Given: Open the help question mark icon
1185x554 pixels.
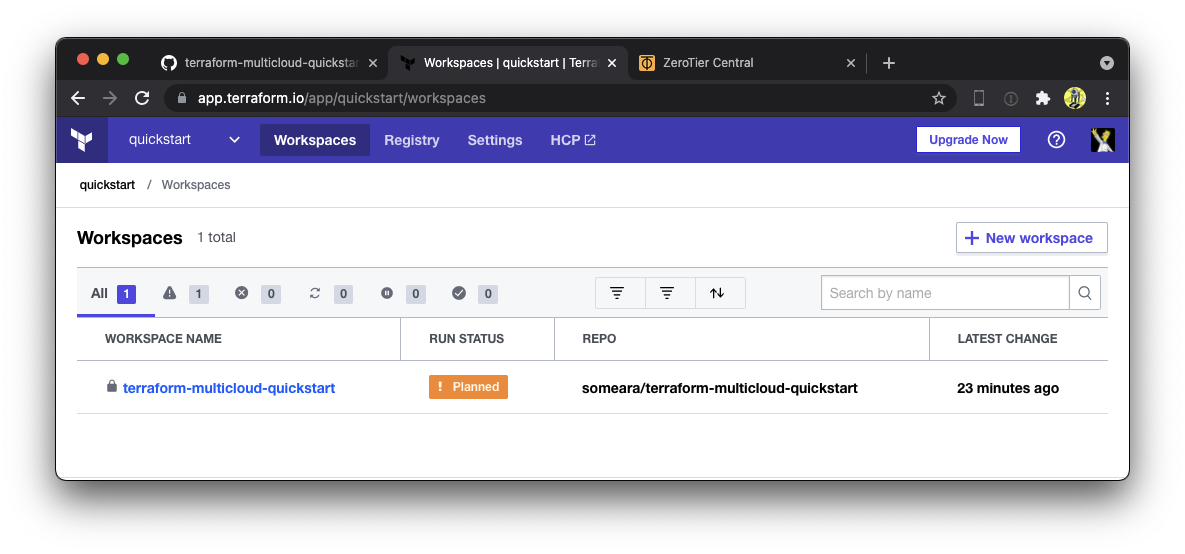Looking at the screenshot, I should (x=1057, y=140).
